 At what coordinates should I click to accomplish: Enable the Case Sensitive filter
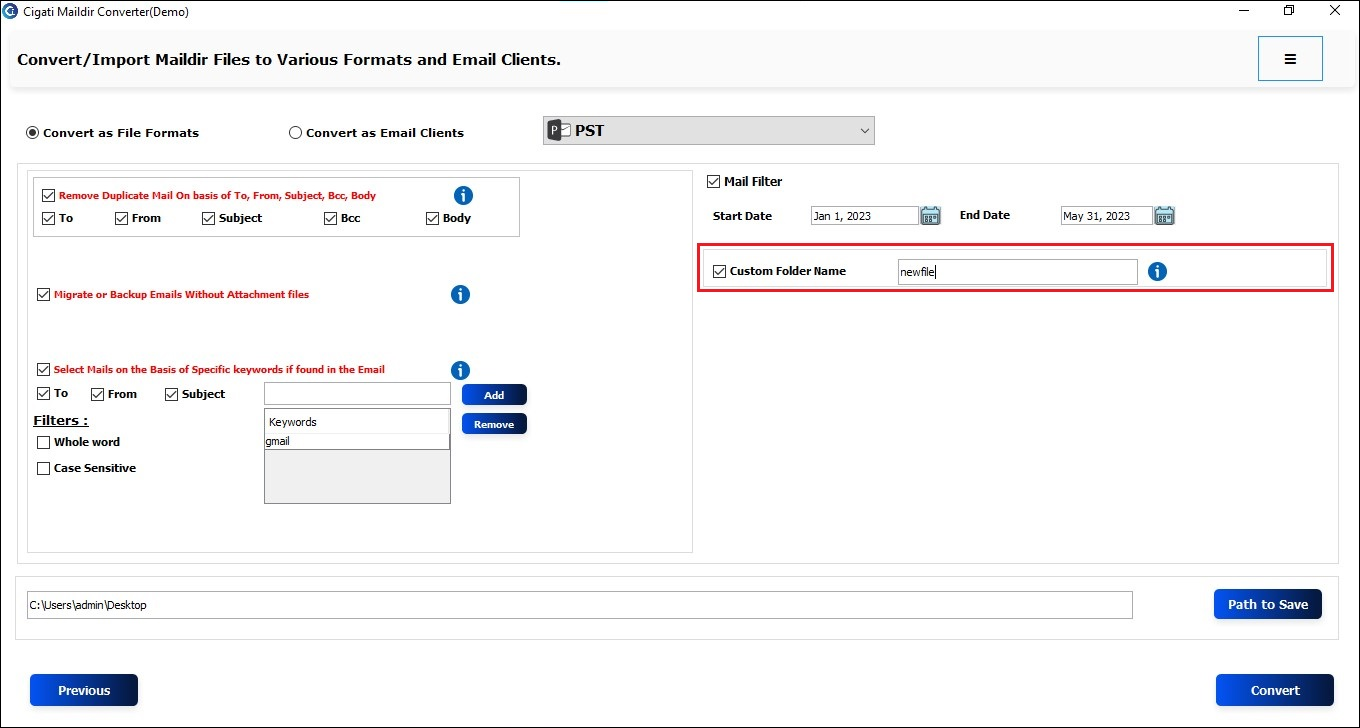[43, 468]
